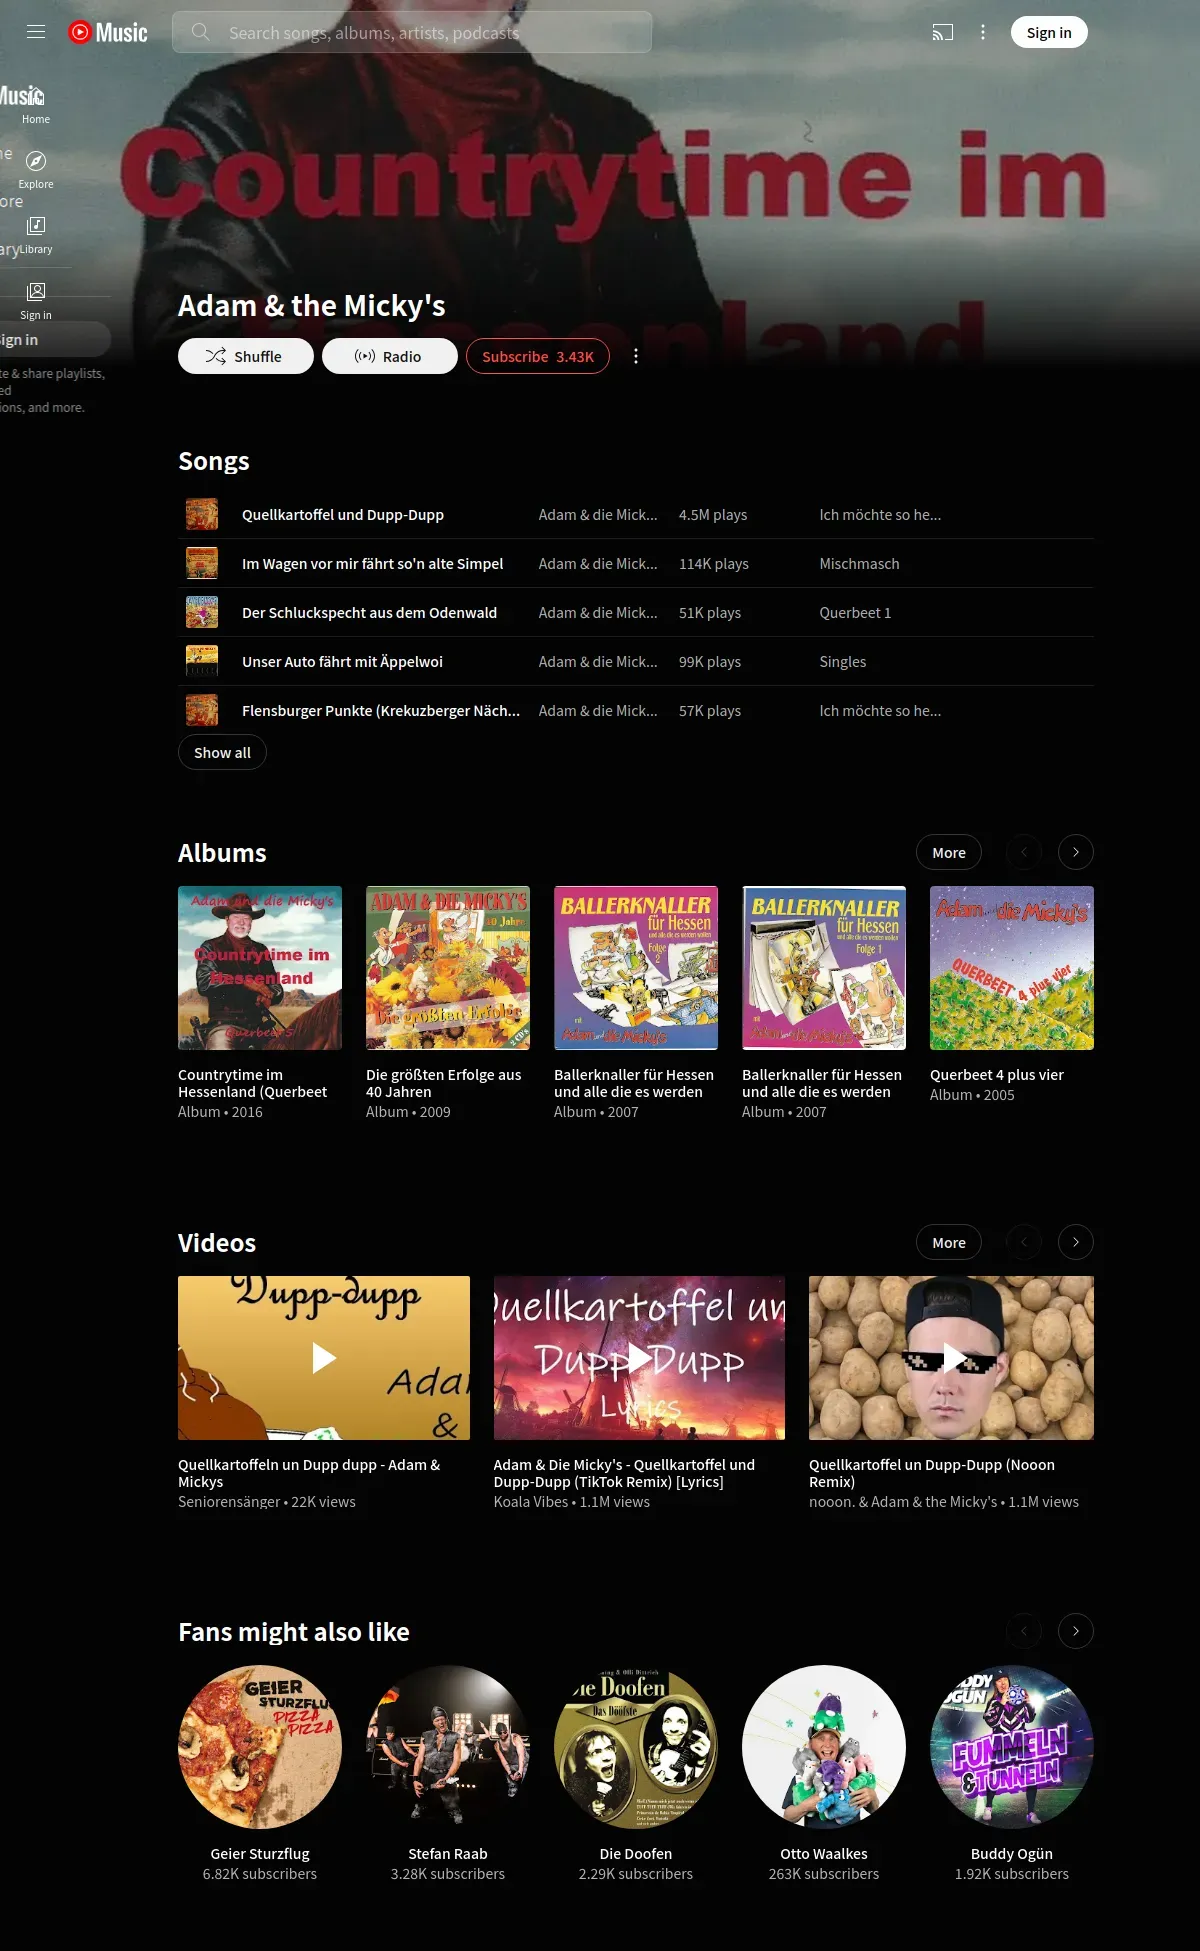Play the TikTok Remix Lyrics video

639,1358
